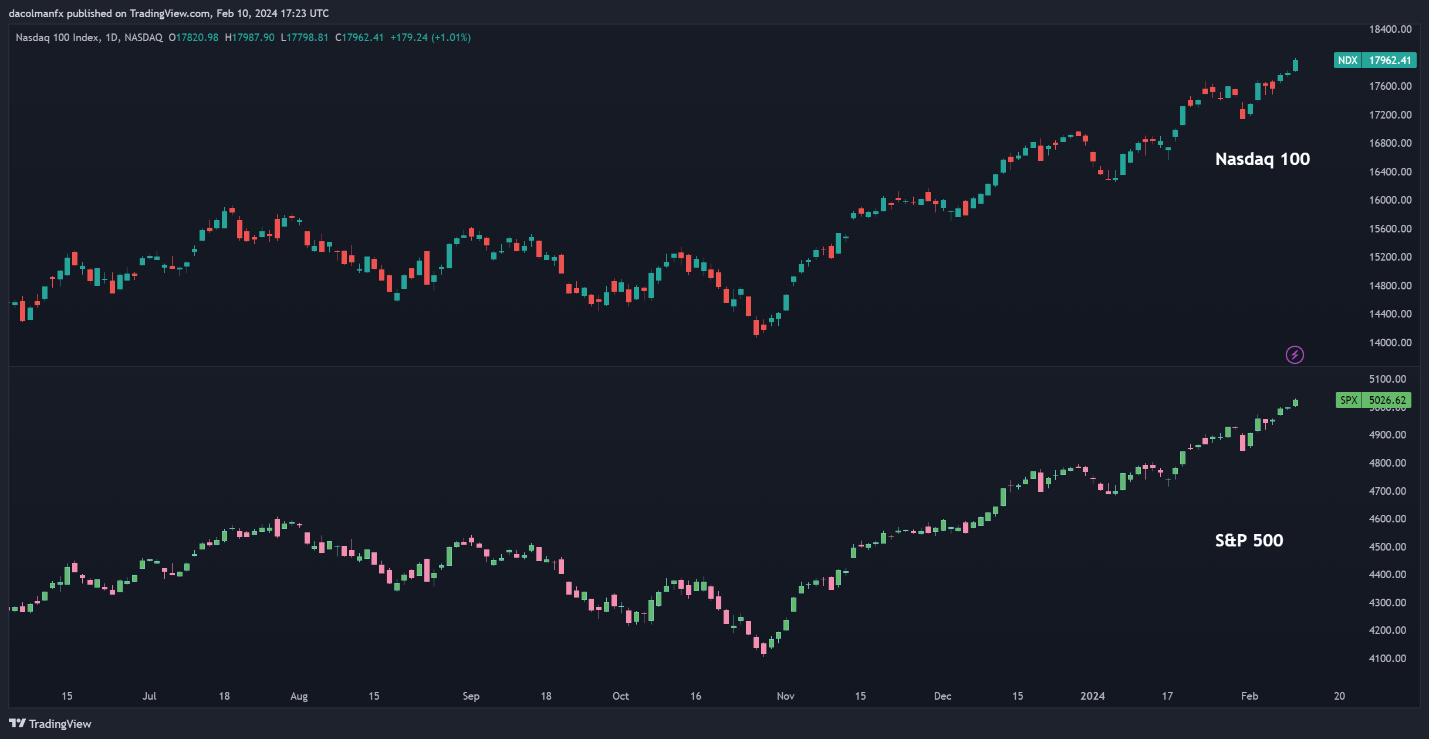Click the Sep label on time axis
Viewport: 1429px width, 739px height.
coord(471,695)
